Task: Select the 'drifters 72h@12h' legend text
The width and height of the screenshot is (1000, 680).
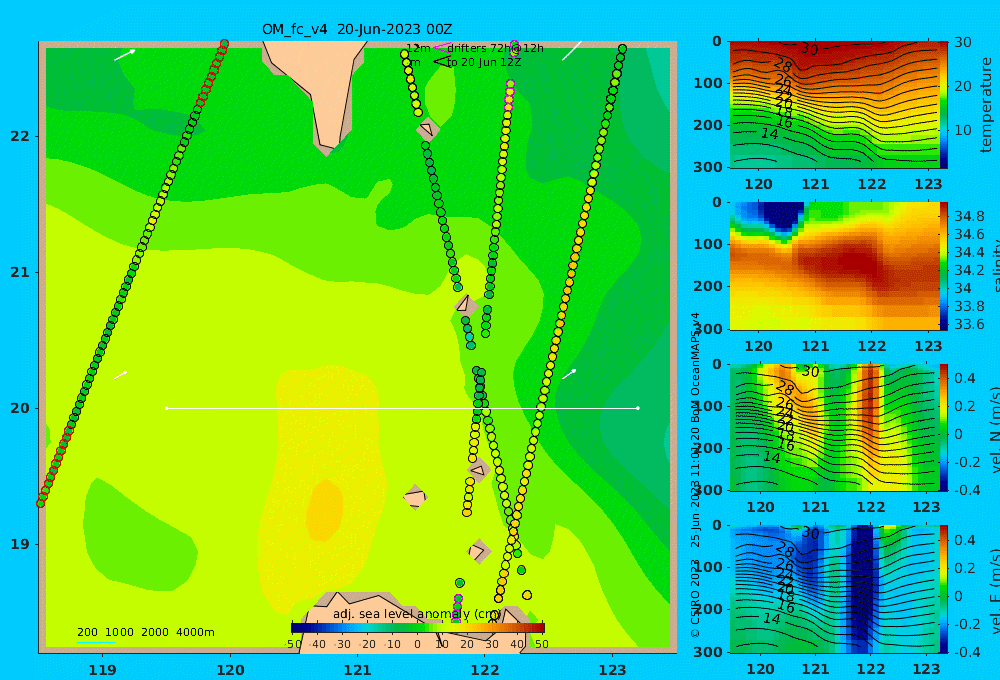Action: tap(495, 48)
